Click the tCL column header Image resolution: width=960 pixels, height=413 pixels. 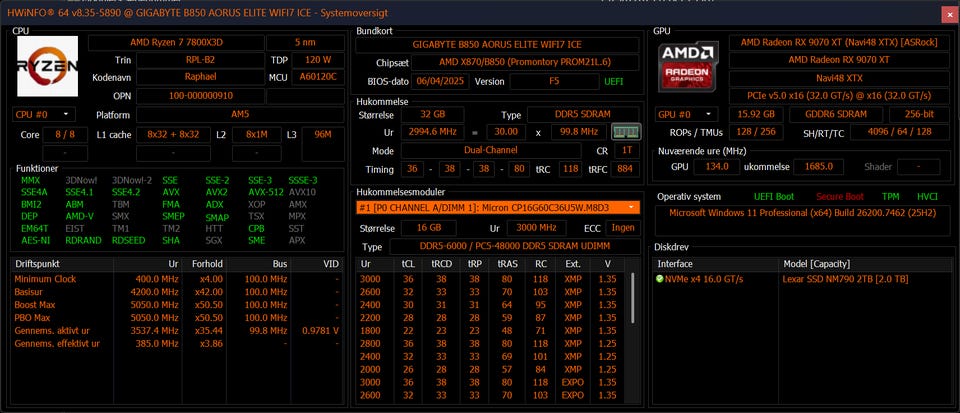407,263
